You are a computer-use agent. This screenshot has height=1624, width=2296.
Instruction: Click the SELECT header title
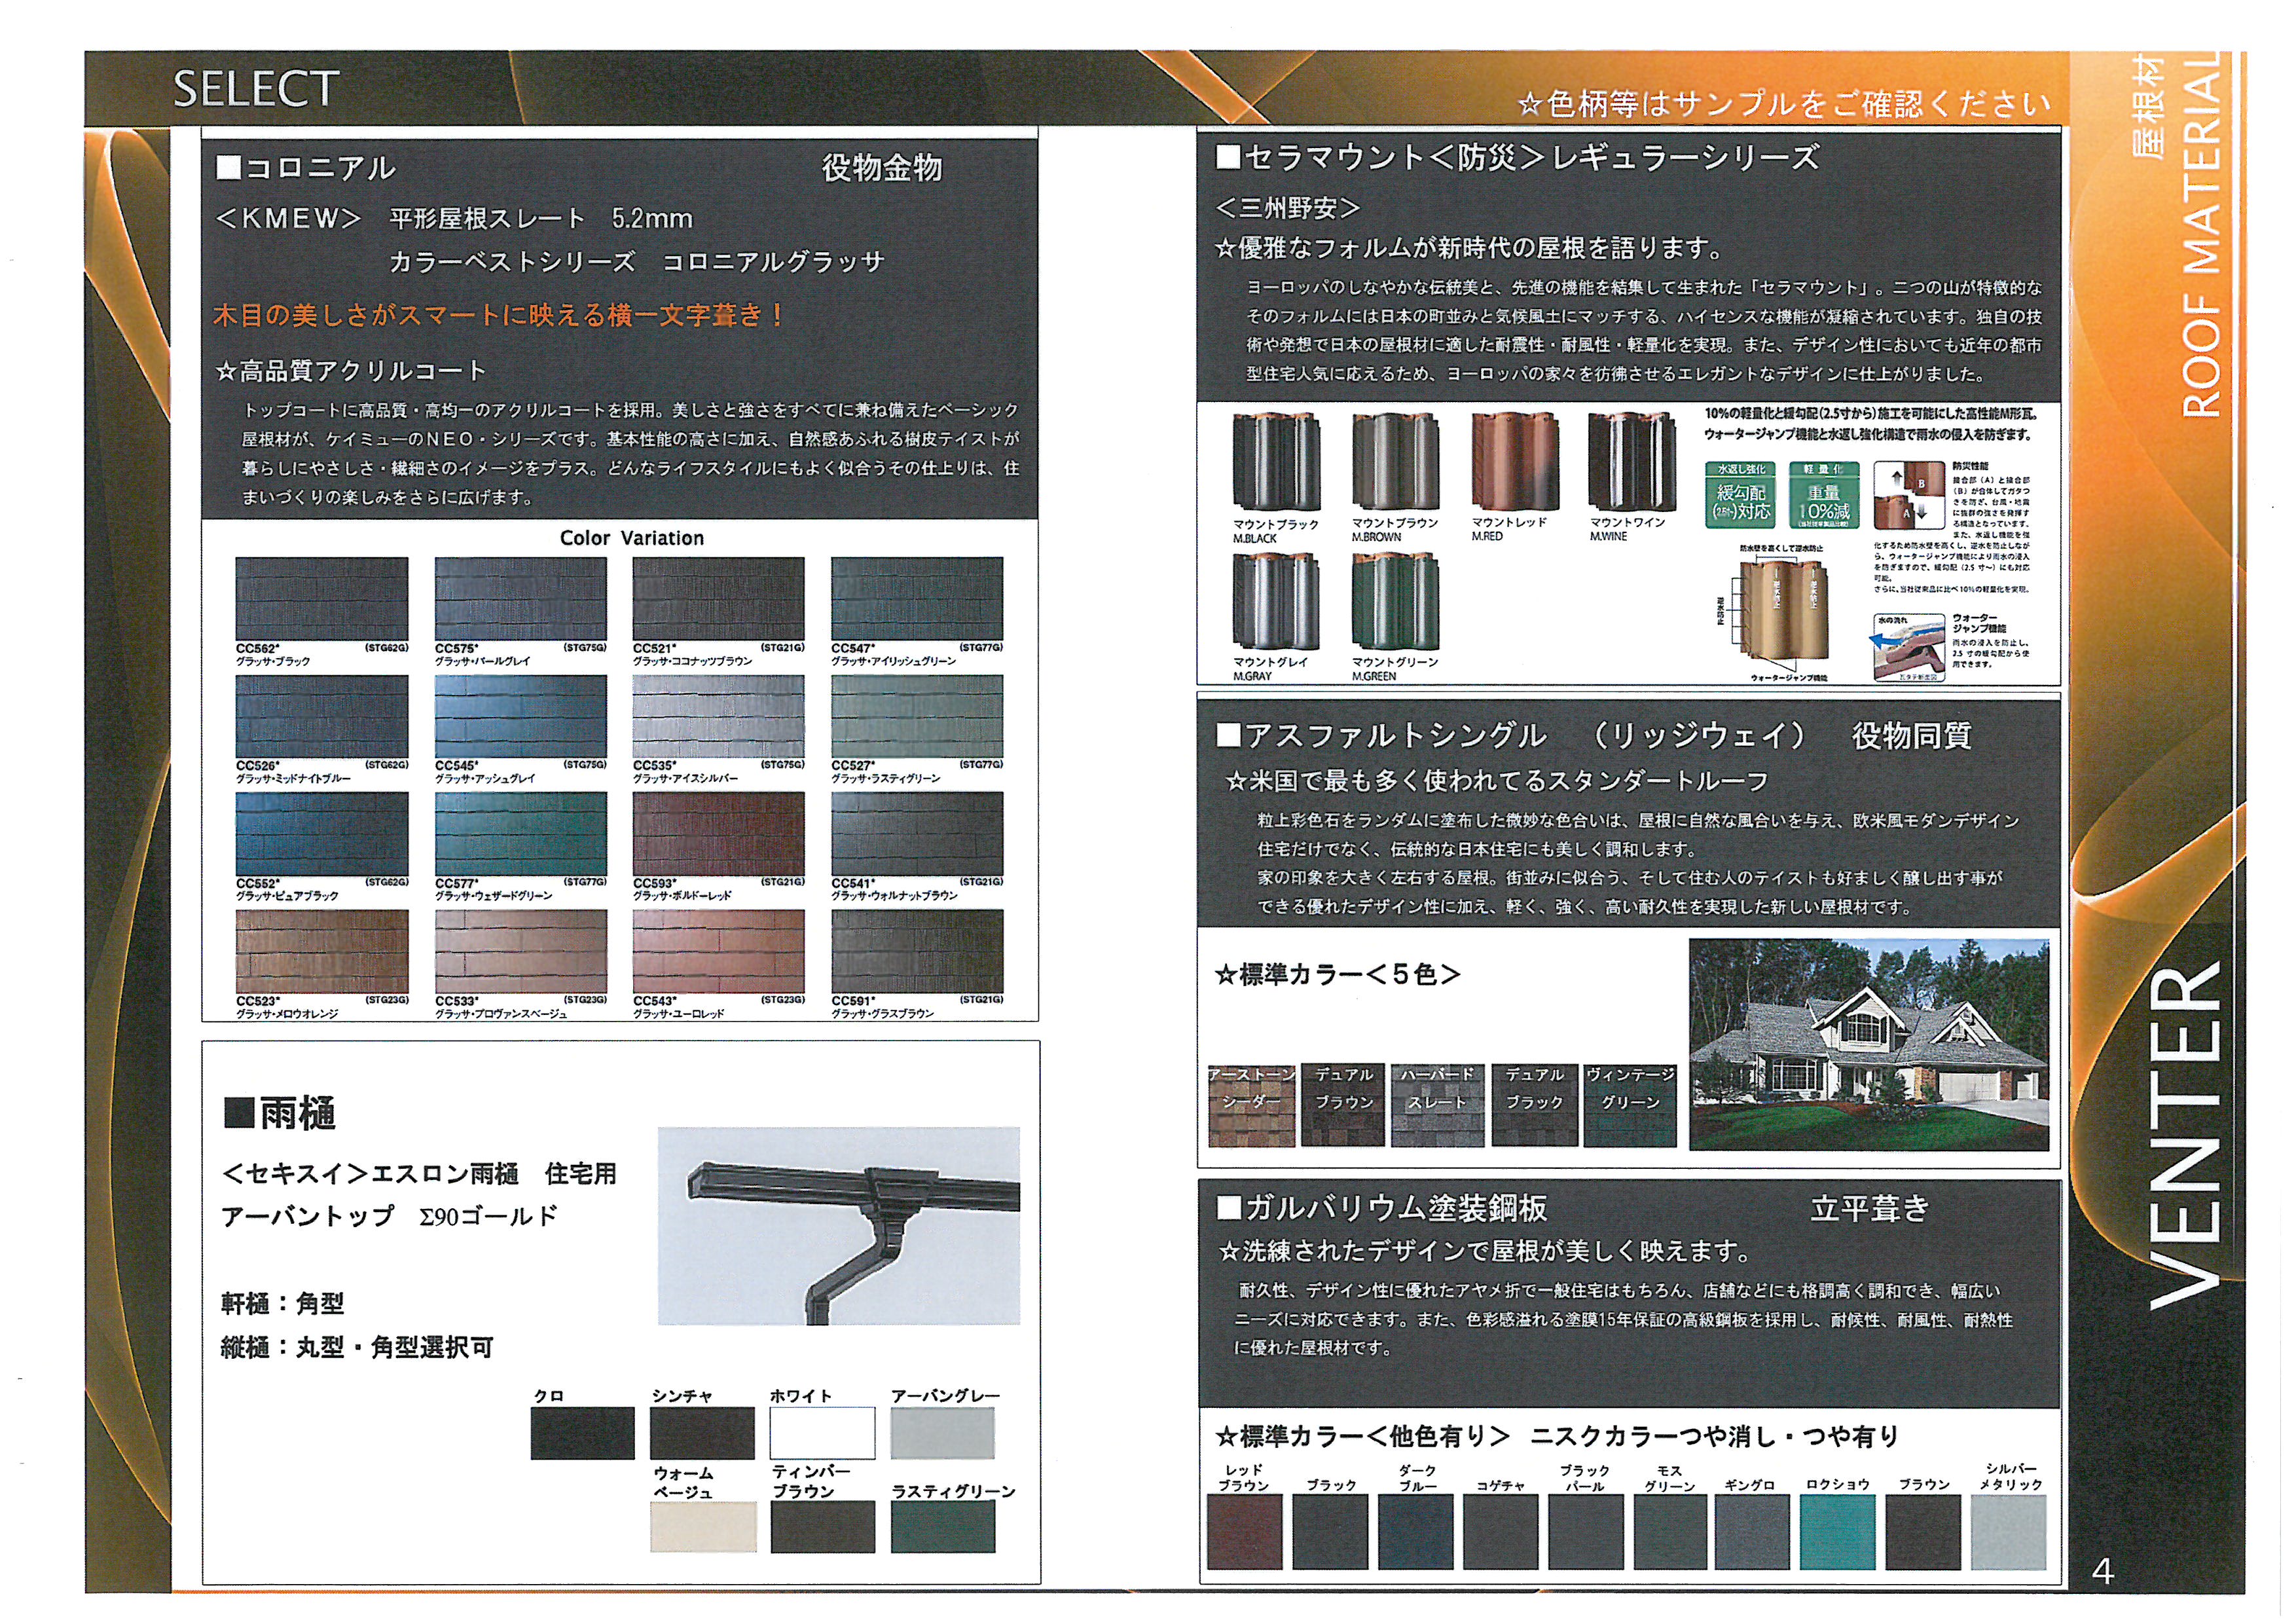coord(256,89)
